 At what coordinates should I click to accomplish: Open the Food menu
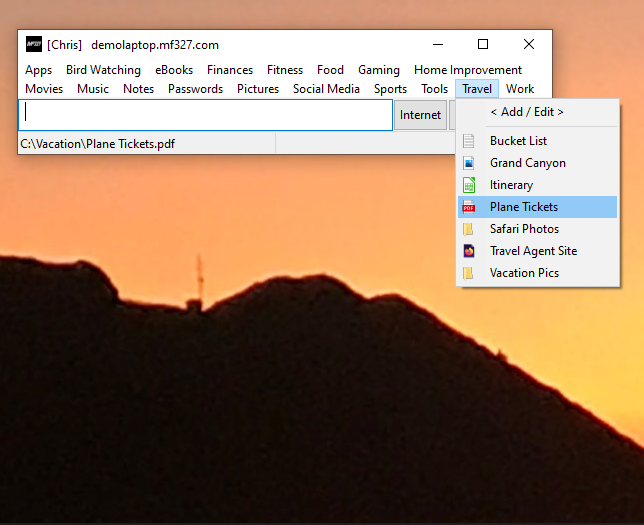pos(331,70)
